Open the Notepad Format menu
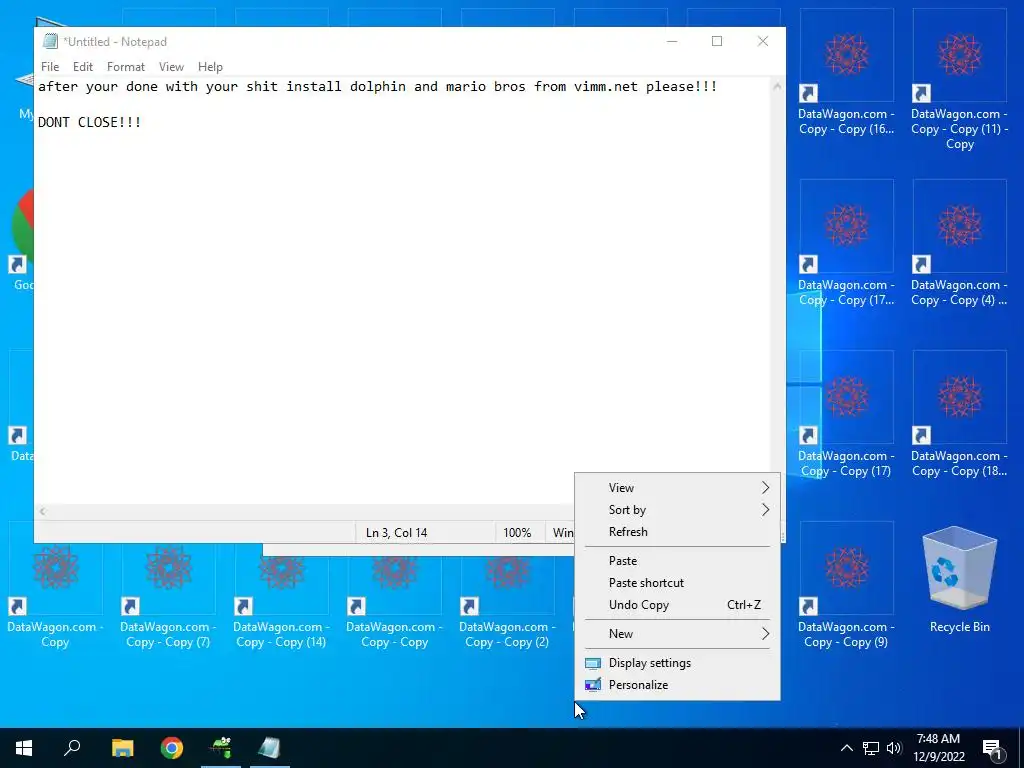The width and height of the screenshot is (1024, 768). (x=125, y=67)
